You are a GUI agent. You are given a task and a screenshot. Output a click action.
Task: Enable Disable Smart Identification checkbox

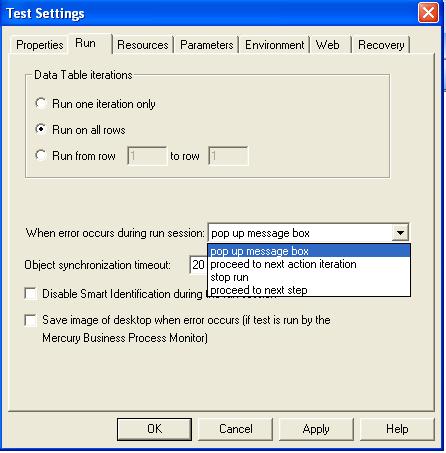click(31, 294)
